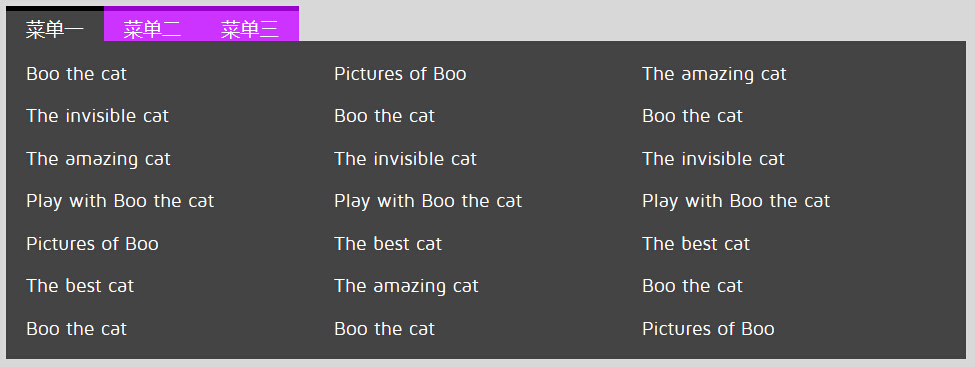Open 'The best cat' link in first column
The width and height of the screenshot is (975, 367).
pyautogui.click(x=80, y=286)
